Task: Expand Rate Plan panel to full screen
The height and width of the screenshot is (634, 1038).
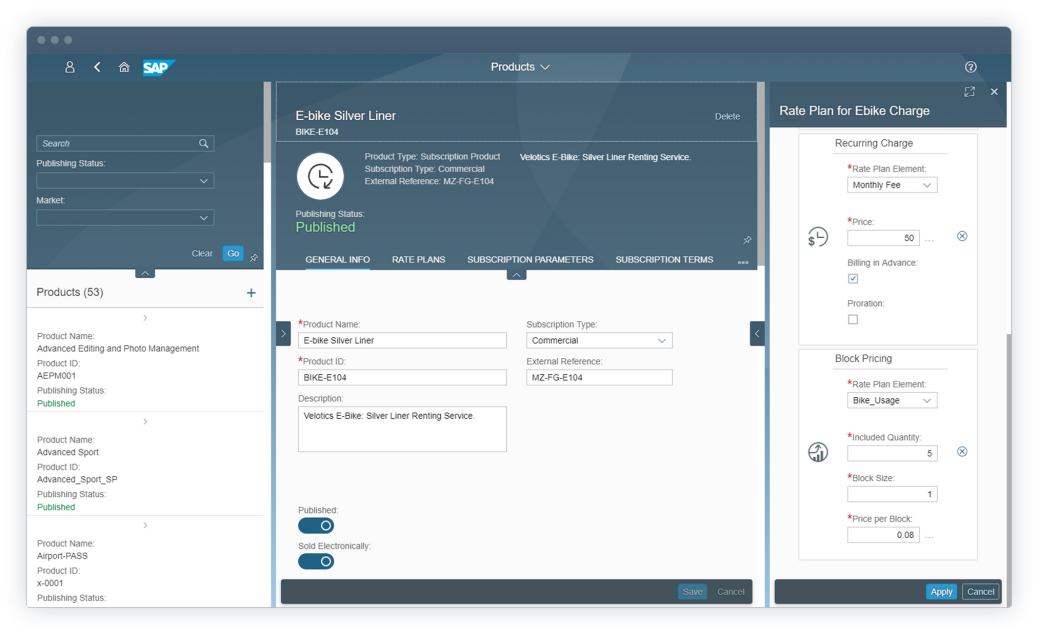Action: click(x=969, y=92)
